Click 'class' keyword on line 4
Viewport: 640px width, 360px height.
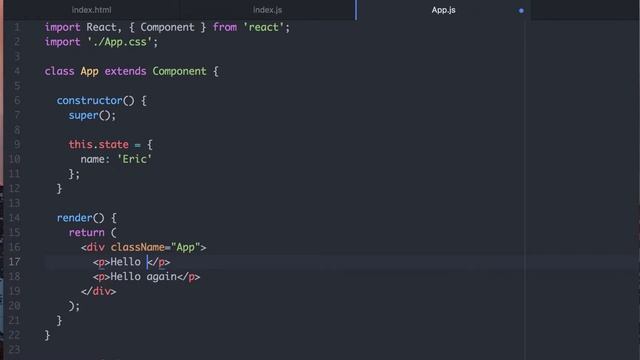coord(60,71)
